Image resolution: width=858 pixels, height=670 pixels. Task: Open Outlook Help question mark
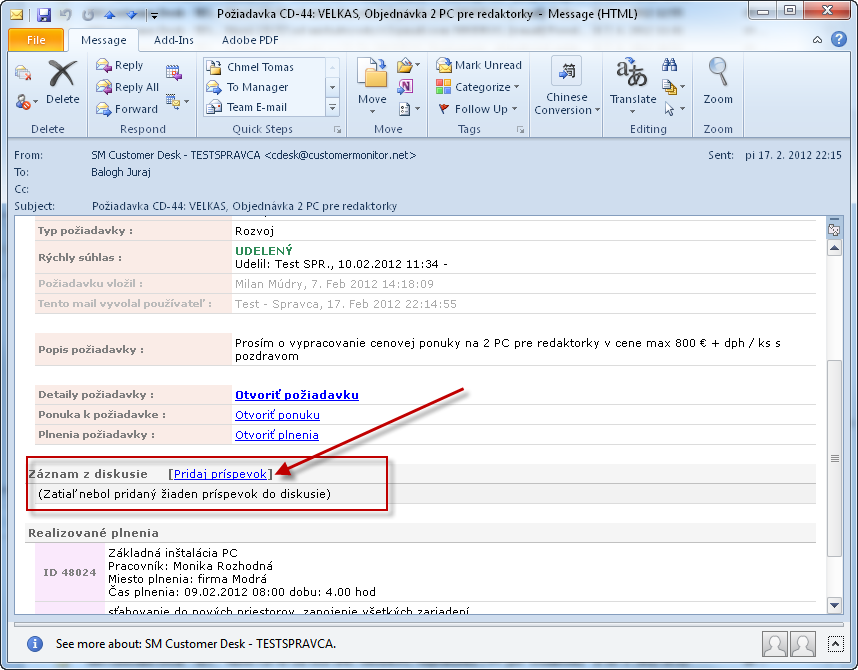[839, 39]
